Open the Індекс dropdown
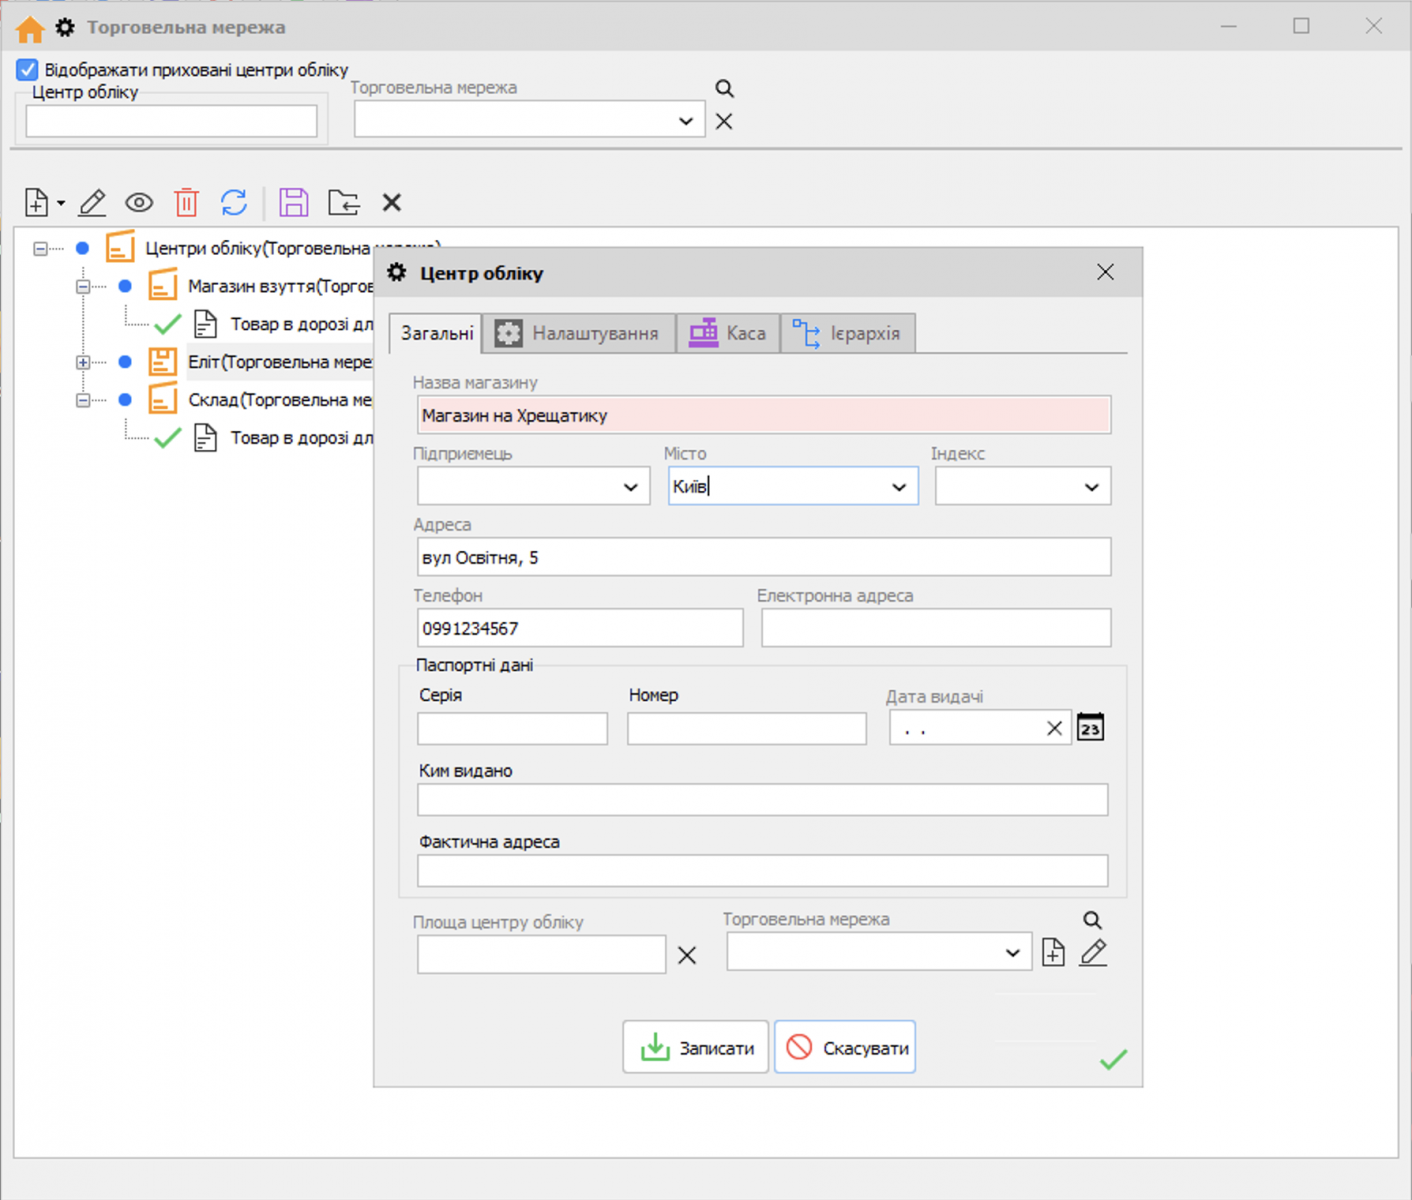1412x1200 pixels. [x=1091, y=487]
